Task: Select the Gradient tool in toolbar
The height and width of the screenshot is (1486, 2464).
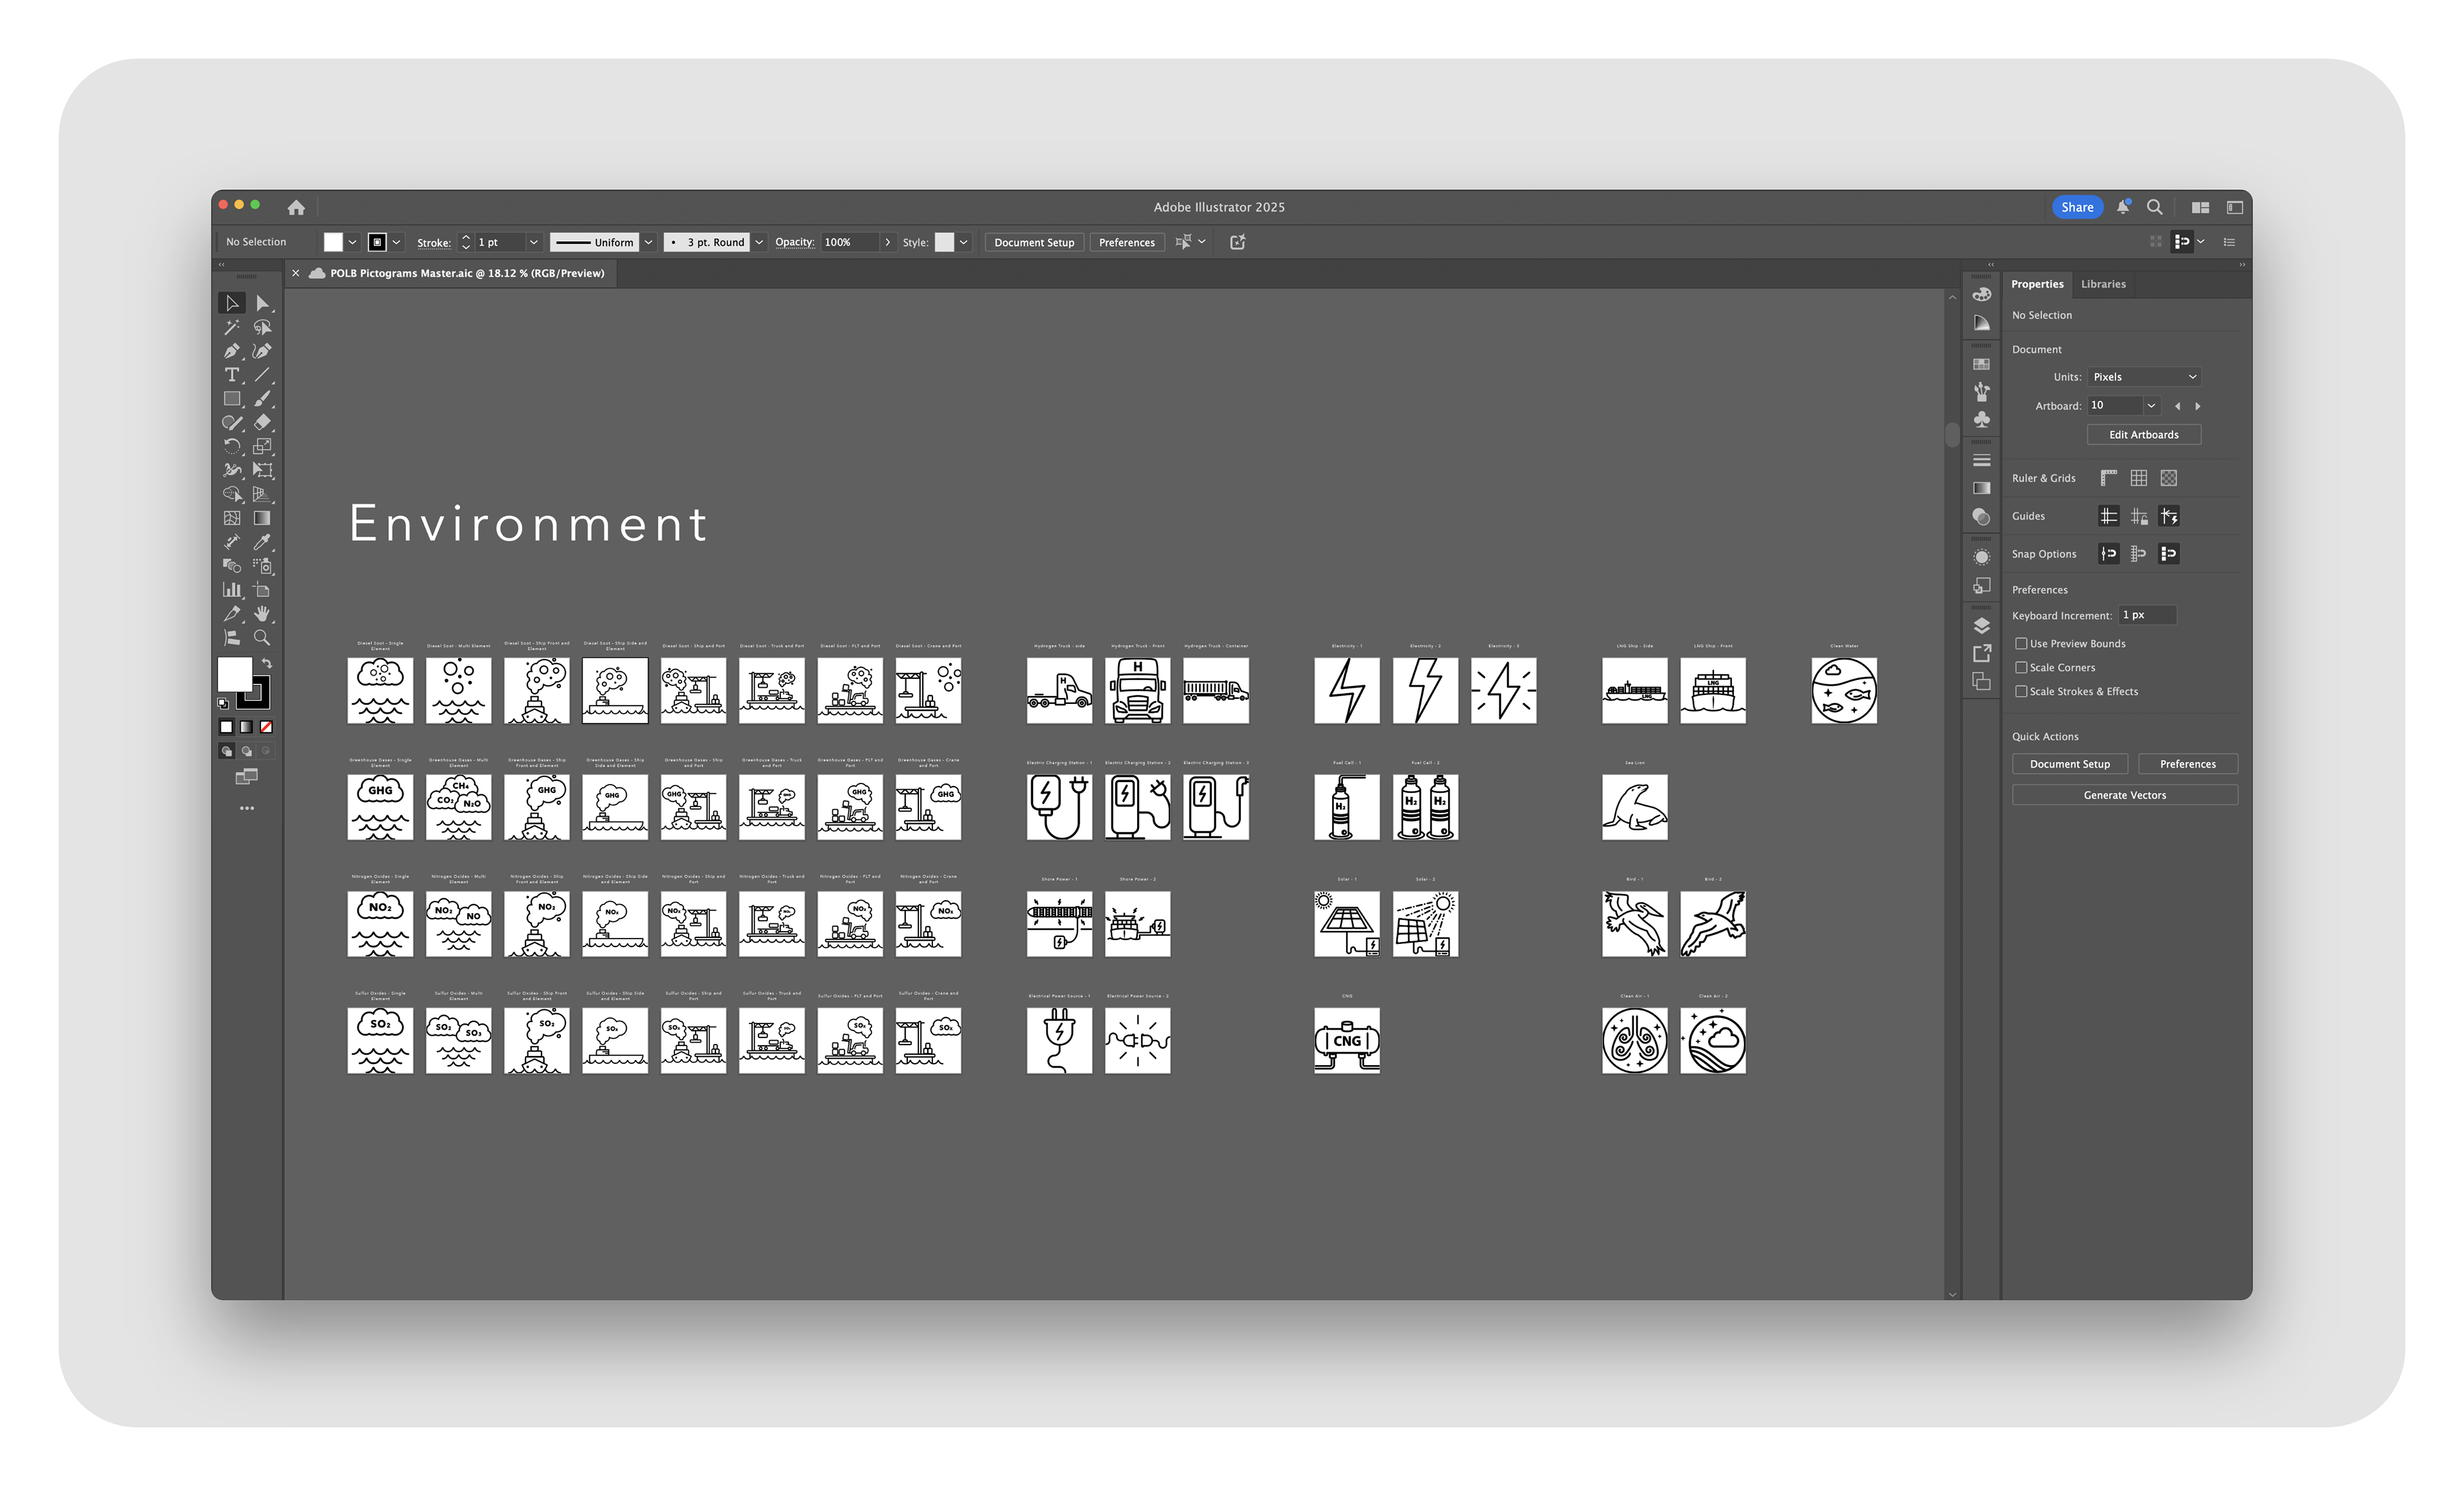Action: 262,518
